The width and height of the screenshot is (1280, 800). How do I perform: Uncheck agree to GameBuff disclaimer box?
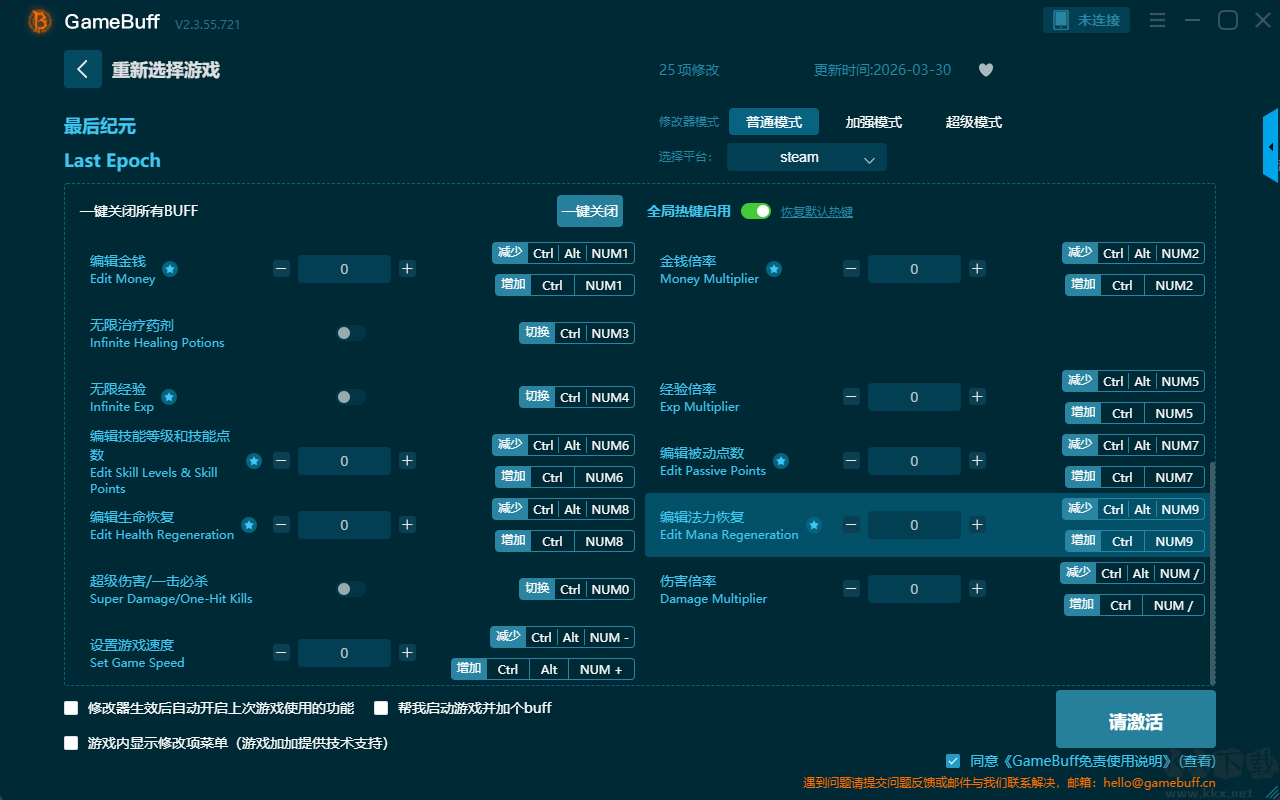coord(953,761)
